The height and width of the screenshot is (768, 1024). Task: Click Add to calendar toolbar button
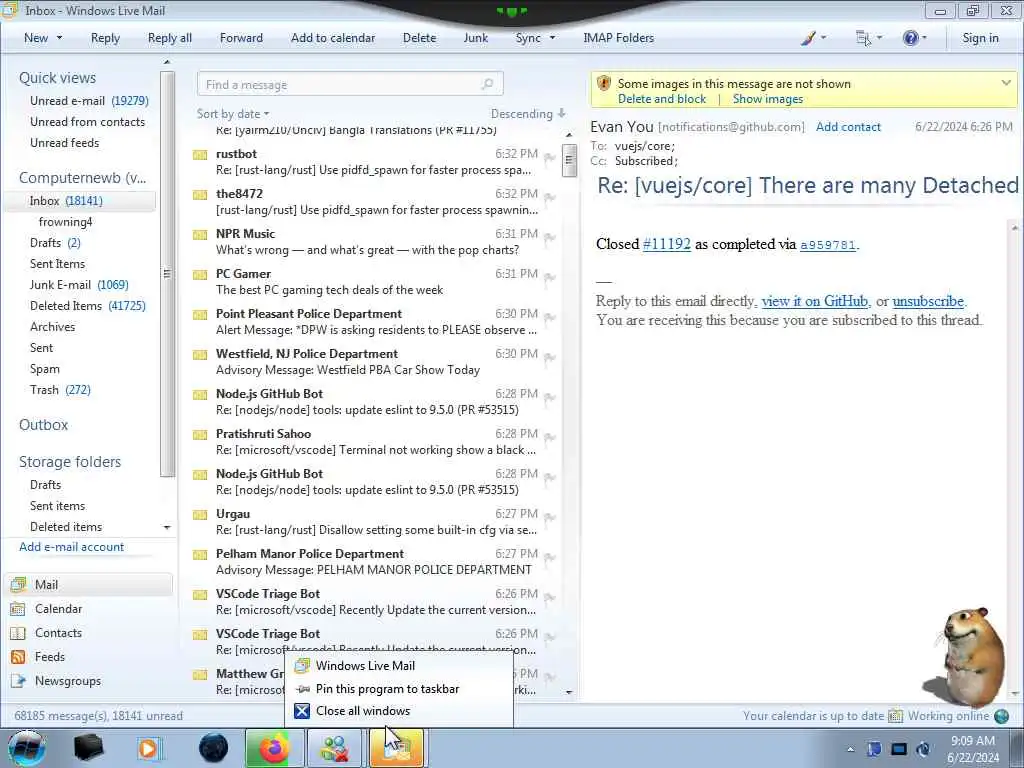(x=333, y=38)
